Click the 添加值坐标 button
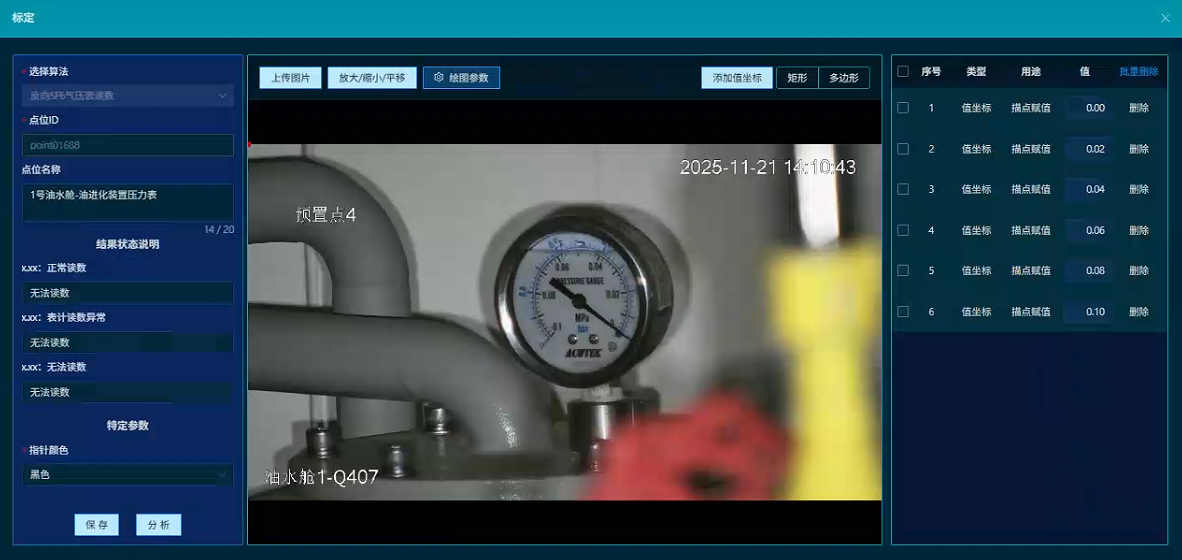Image resolution: width=1182 pixels, height=560 pixels. point(737,78)
